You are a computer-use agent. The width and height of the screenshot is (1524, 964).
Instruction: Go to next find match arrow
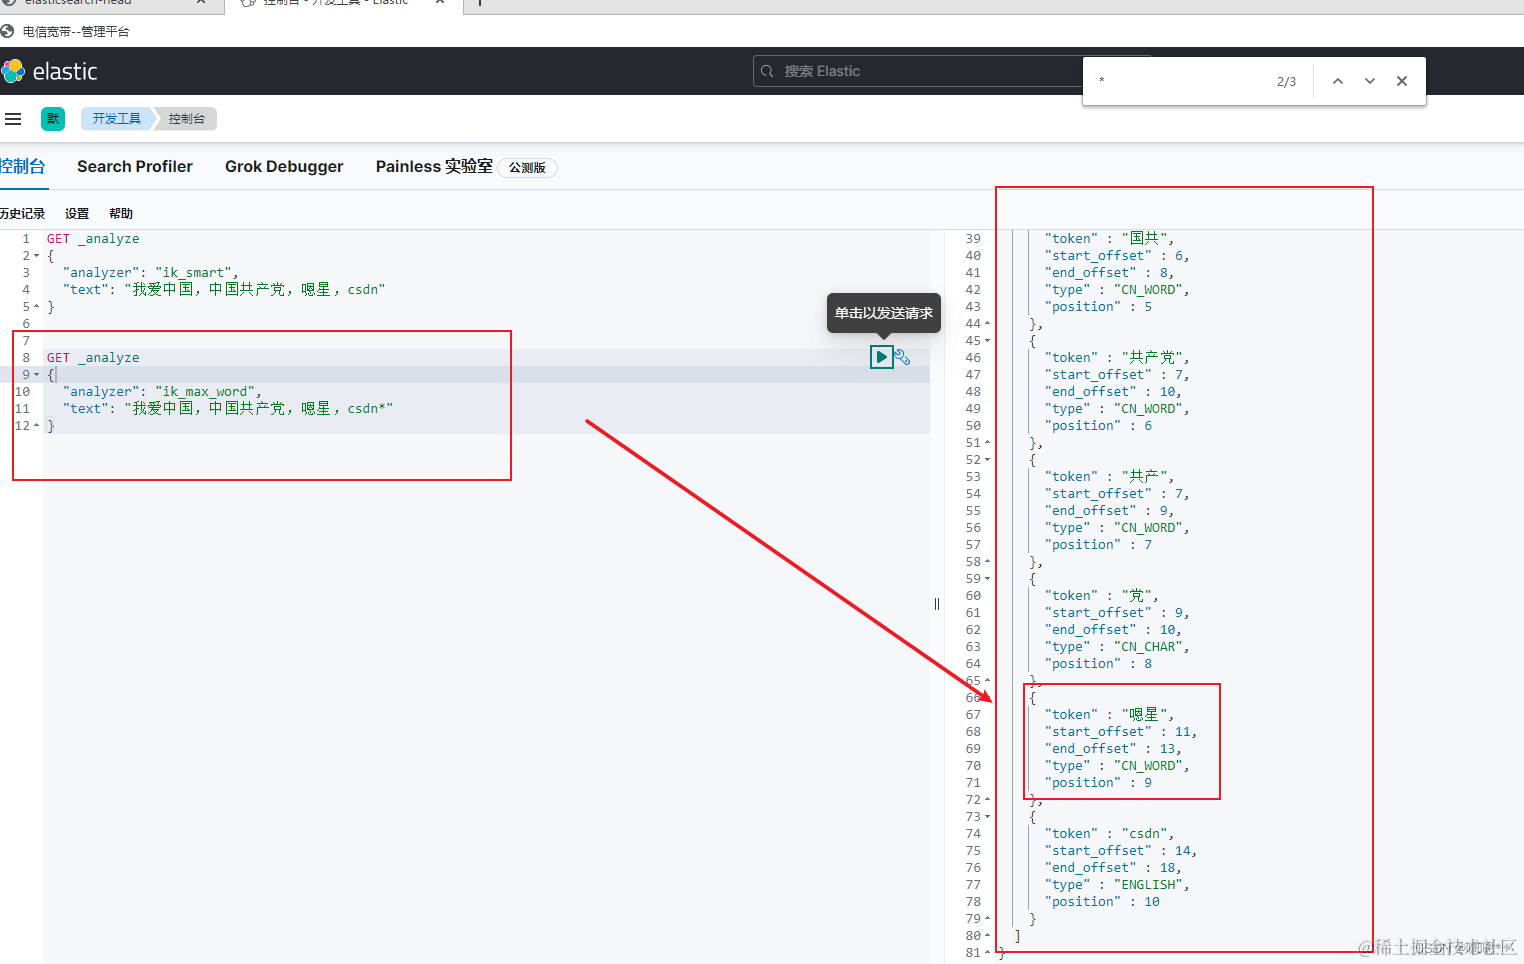click(x=1370, y=81)
